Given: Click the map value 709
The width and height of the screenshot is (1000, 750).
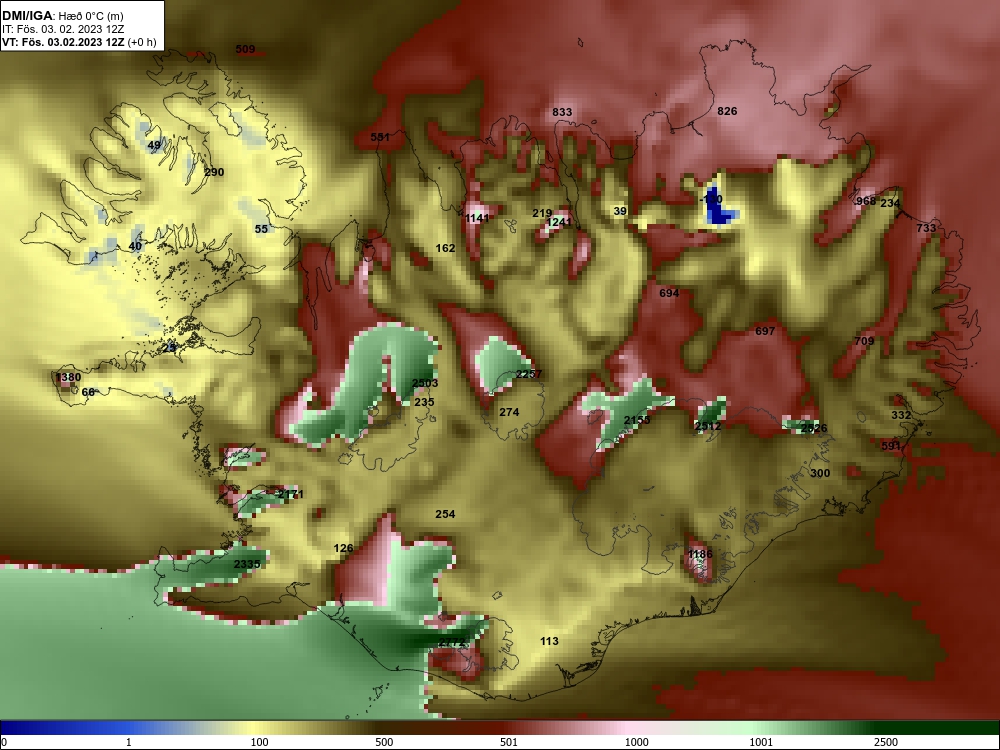Looking at the screenshot, I should pyautogui.click(x=864, y=341).
